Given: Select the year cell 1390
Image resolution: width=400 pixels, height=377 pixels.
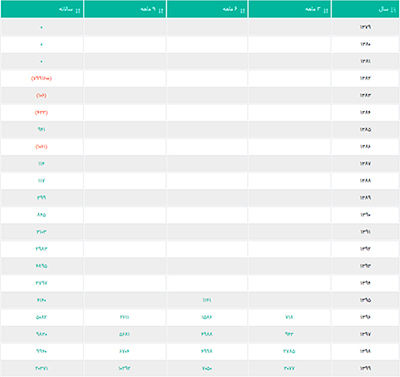Looking at the screenshot, I should pyautogui.click(x=365, y=215).
